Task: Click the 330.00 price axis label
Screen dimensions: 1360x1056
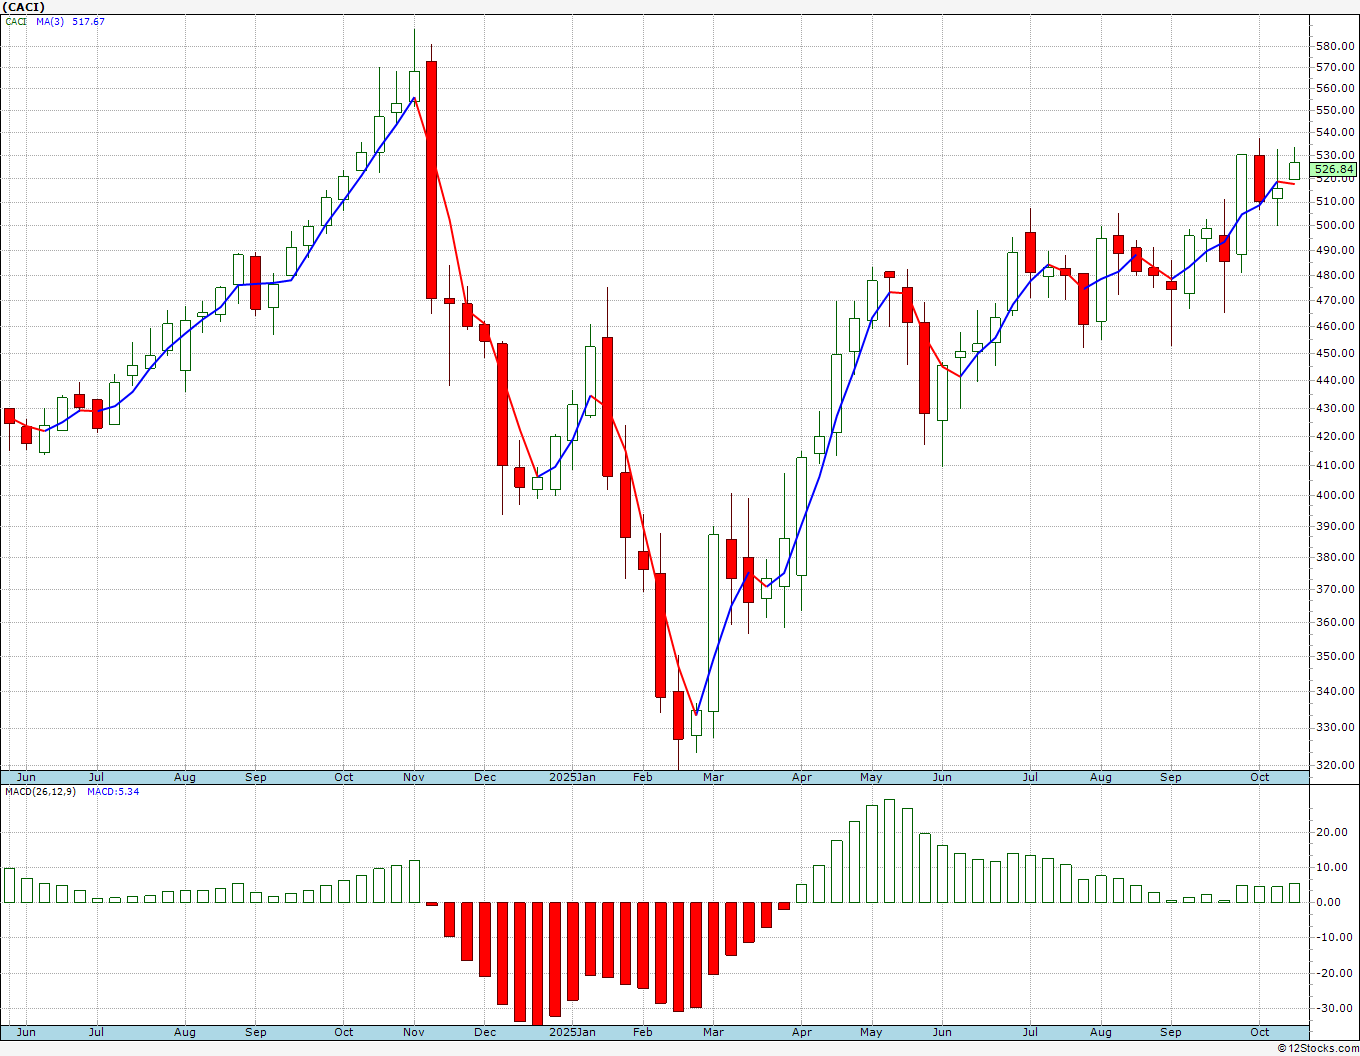Action: pos(1336,727)
